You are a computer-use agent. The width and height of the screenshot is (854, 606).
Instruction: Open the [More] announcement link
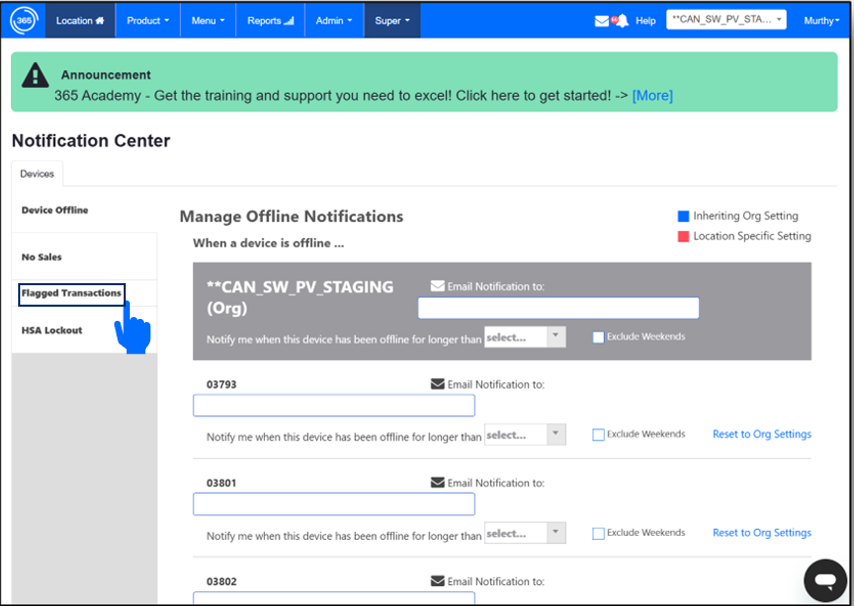pyautogui.click(x=652, y=95)
